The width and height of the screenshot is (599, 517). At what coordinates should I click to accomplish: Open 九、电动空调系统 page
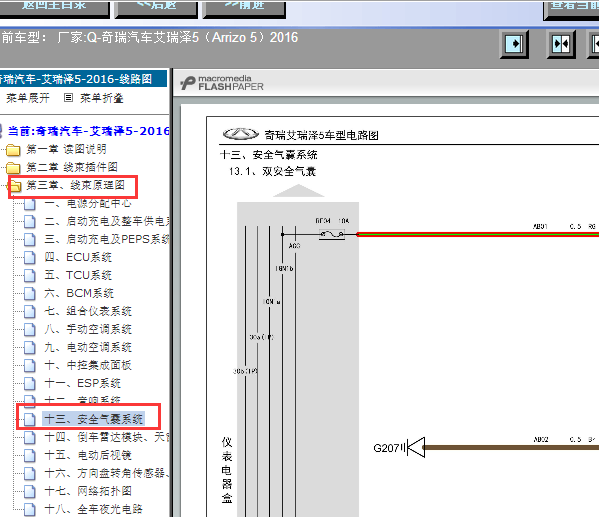point(88,347)
